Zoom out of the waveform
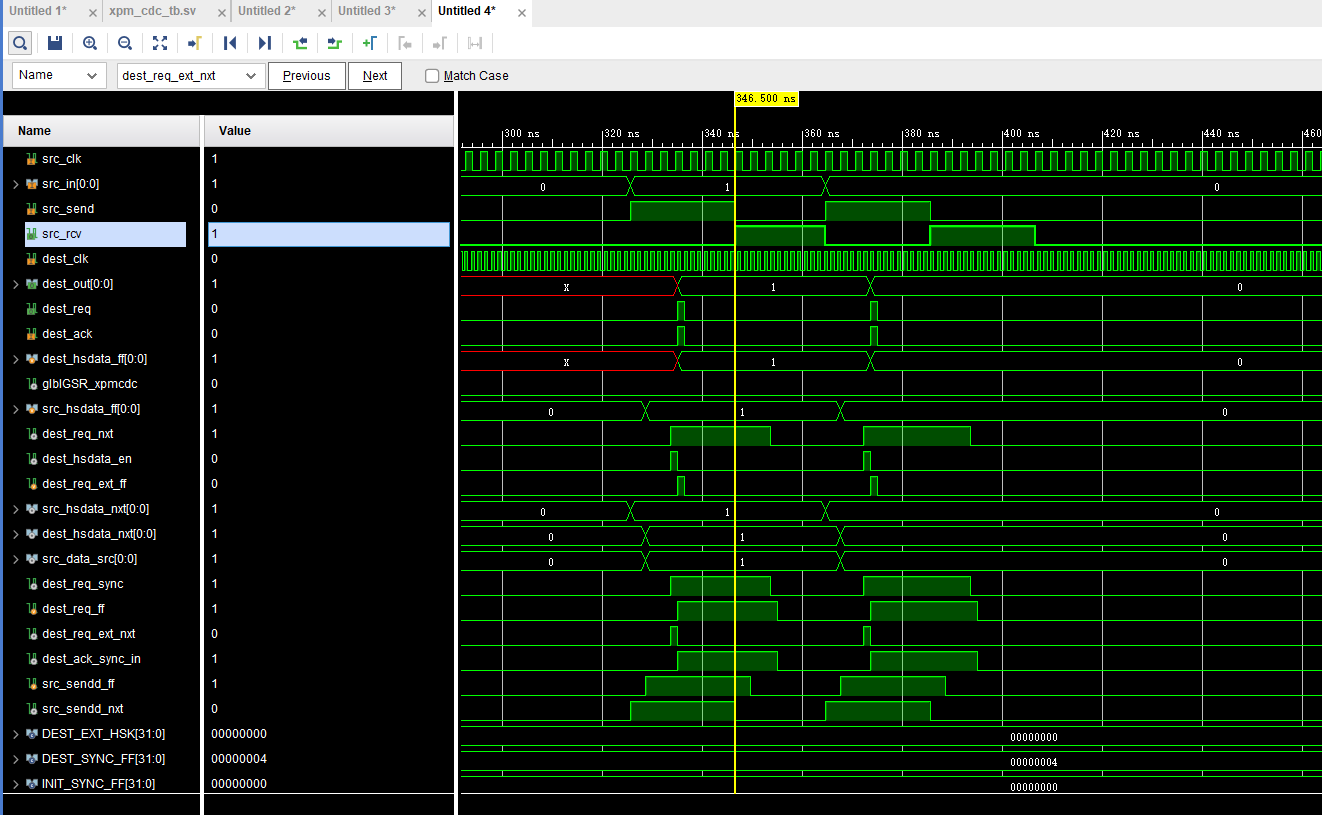Screen dimensions: 1322x815 coord(124,43)
